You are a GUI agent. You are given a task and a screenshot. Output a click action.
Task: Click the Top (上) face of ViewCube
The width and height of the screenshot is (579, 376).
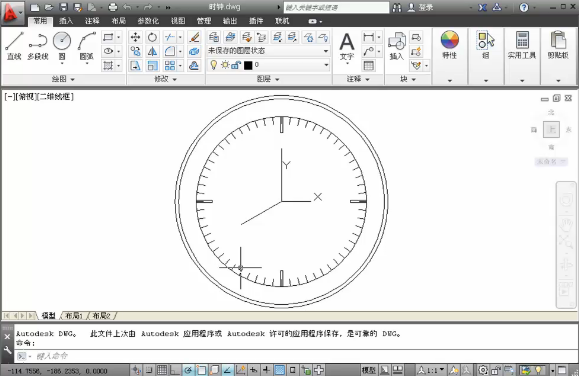tap(551, 129)
